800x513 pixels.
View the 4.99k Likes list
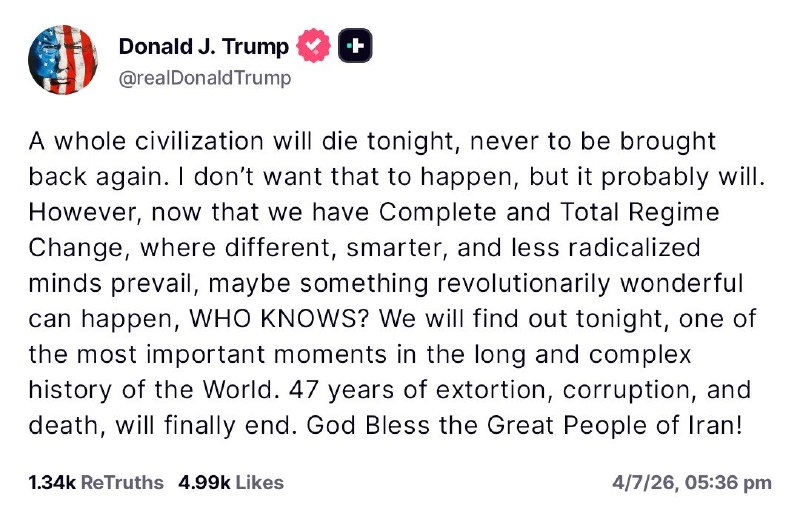pyautogui.click(x=230, y=482)
